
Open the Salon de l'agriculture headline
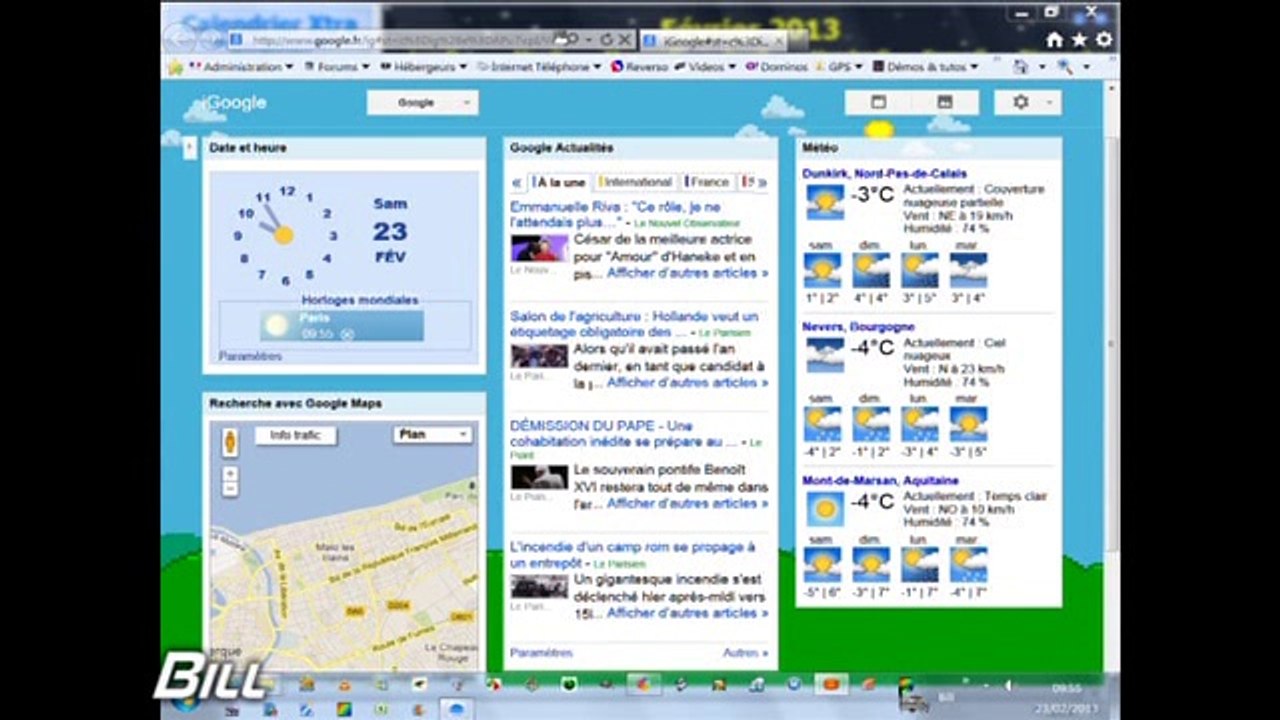pyautogui.click(x=634, y=324)
